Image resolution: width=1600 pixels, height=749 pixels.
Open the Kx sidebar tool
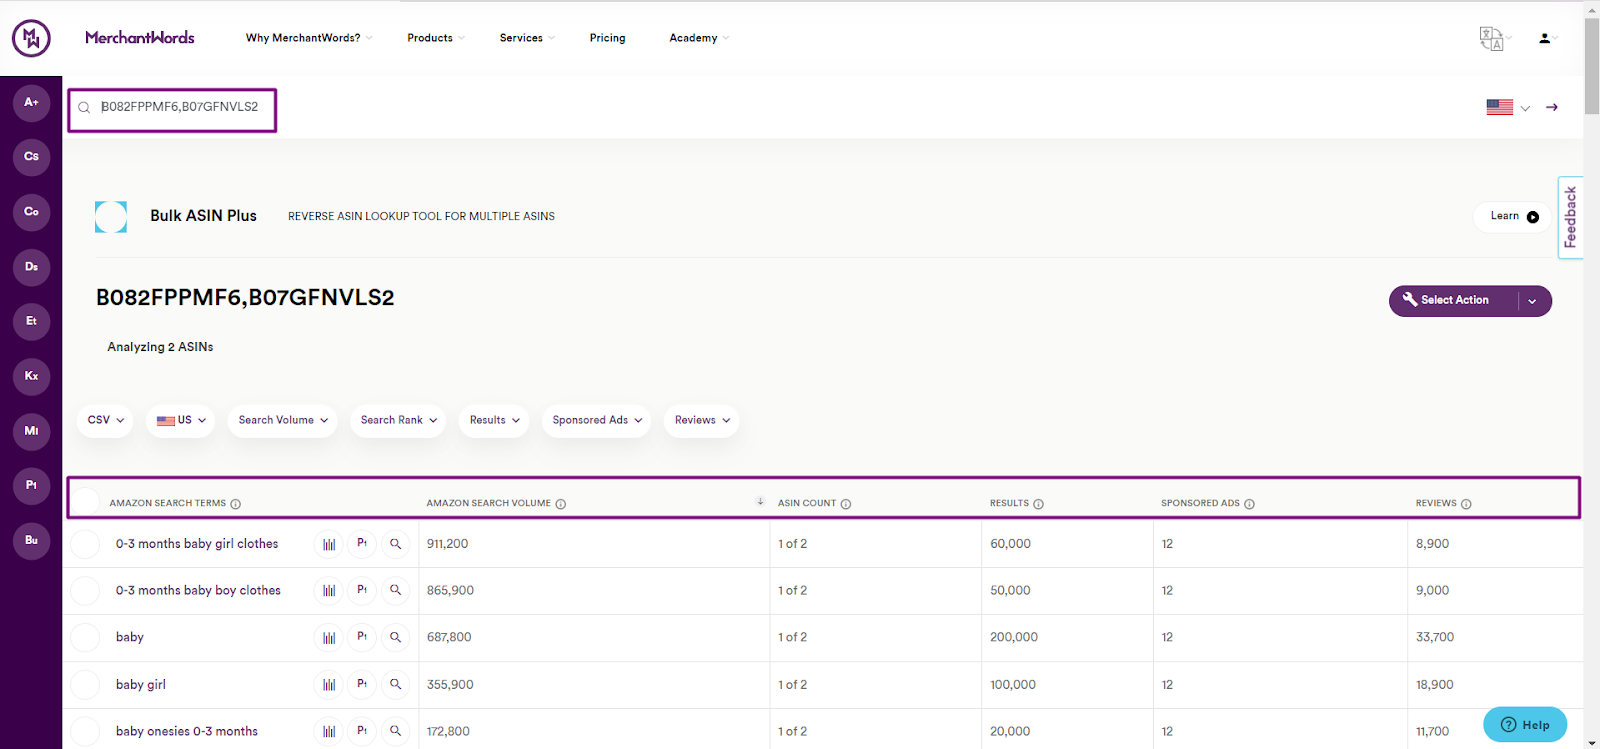[x=31, y=376]
